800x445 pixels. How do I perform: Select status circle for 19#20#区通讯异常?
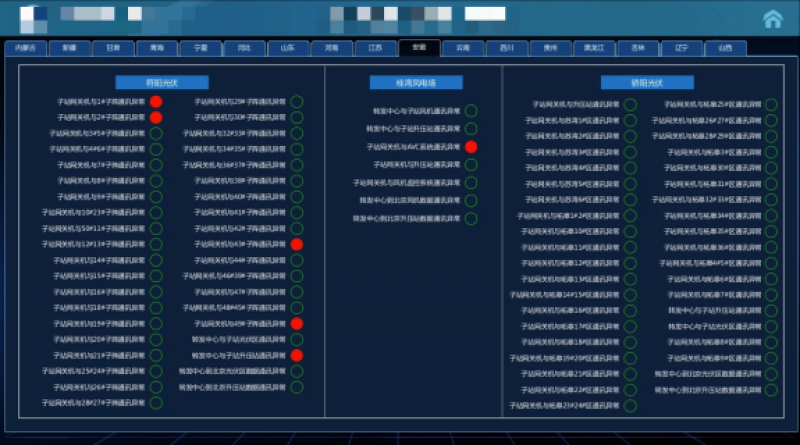pos(631,358)
